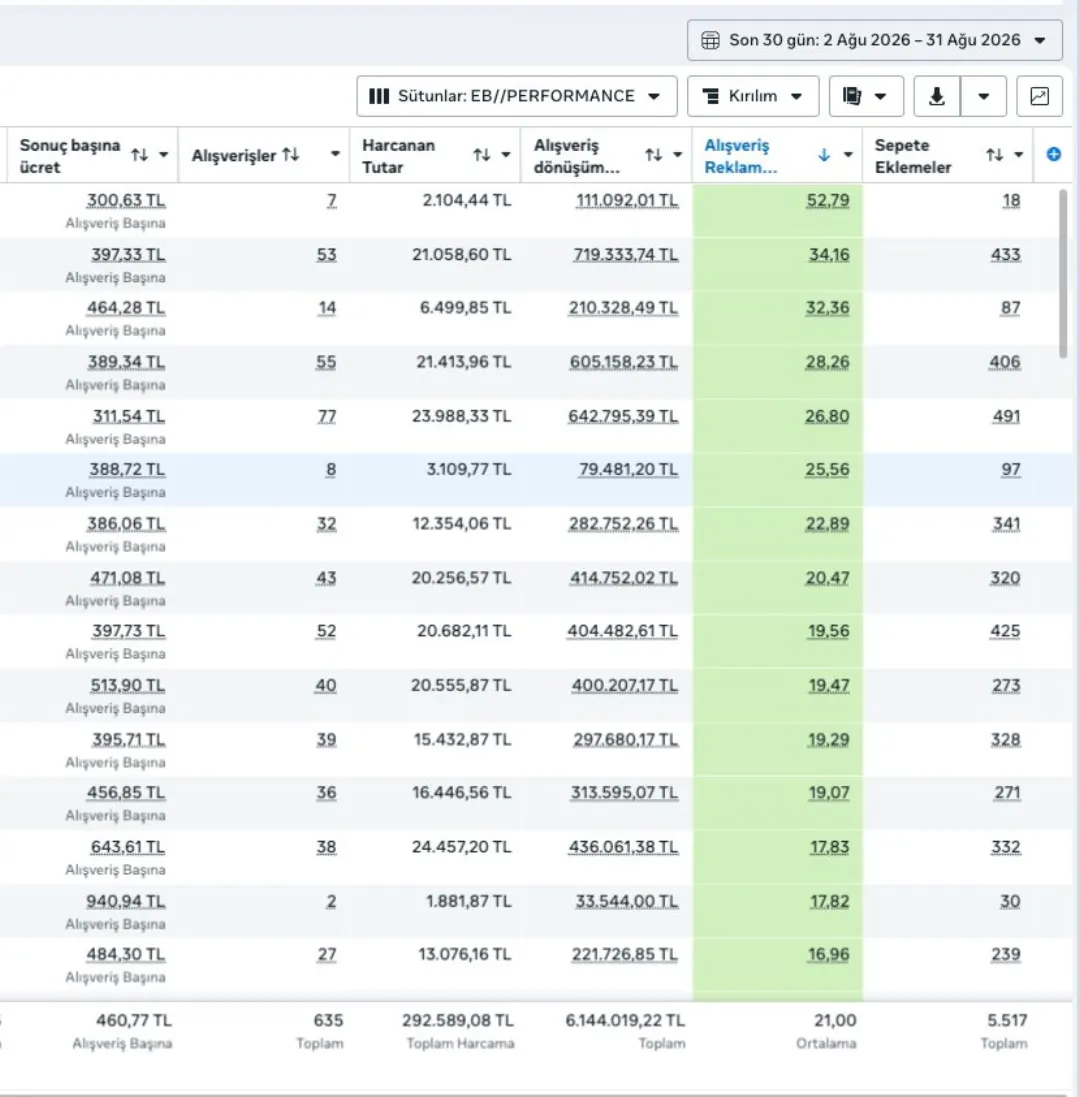The height and width of the screenshot is (1097, 1080).
Task: Open Alışveriş dönüşüm column menu caret
Action: point(677,155)
